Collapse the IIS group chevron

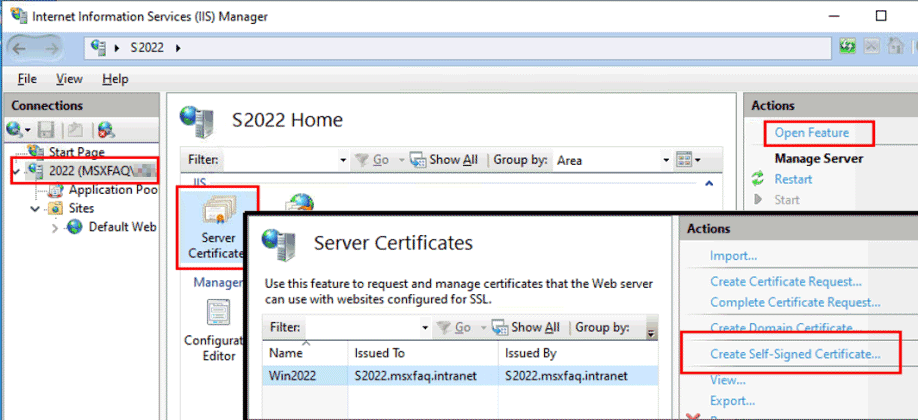(x=710, y=183)
